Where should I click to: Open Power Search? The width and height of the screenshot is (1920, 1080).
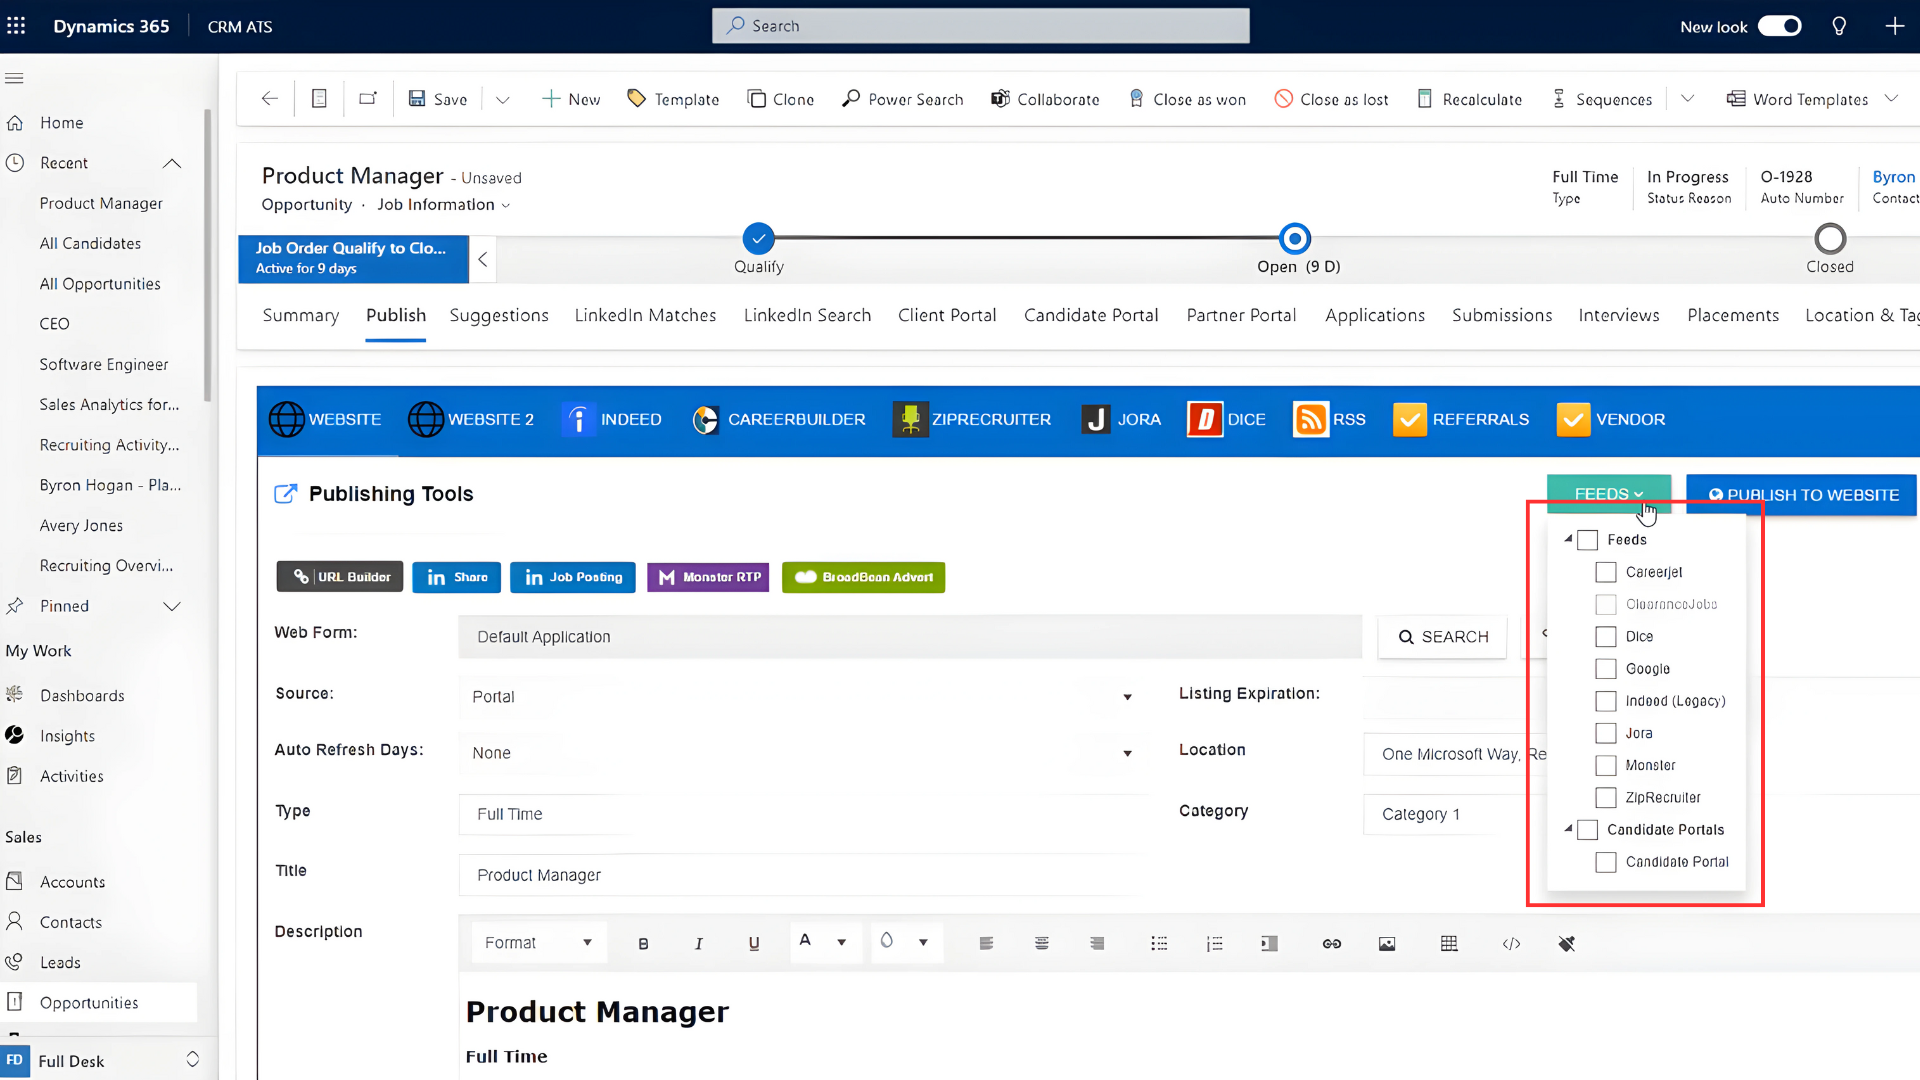click(x=903, y=99)
